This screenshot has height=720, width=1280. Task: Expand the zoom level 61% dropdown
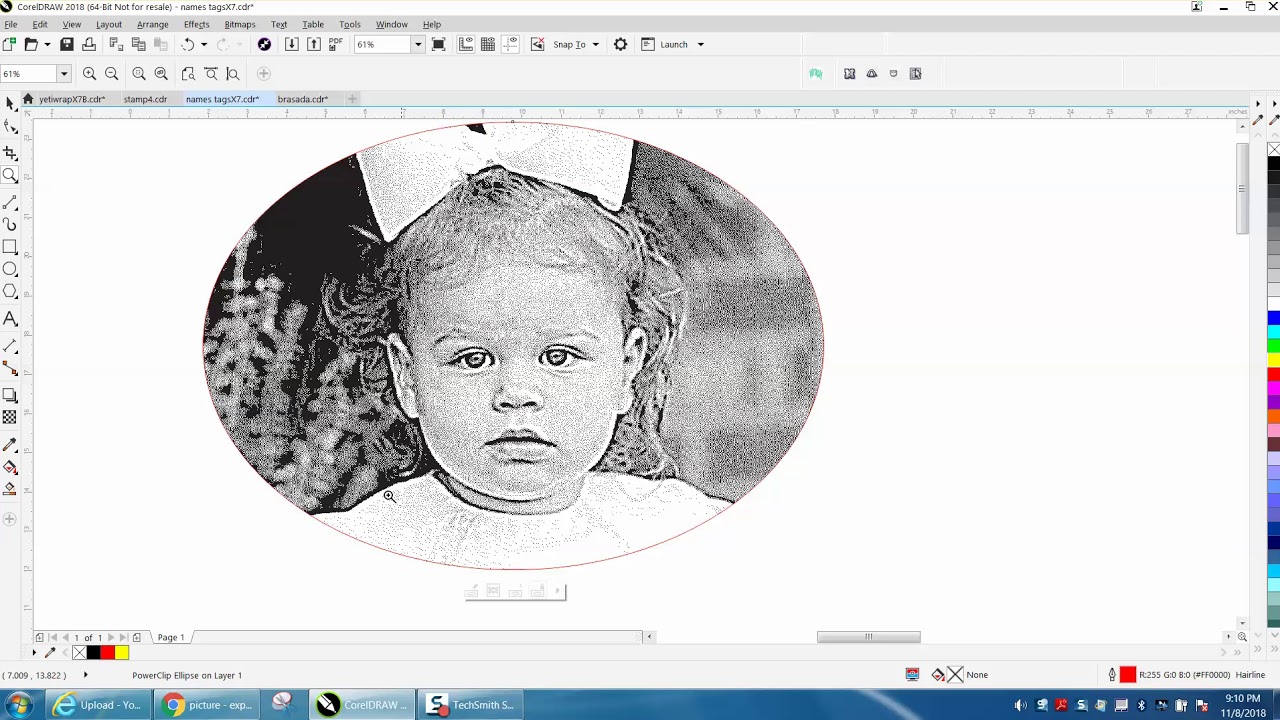tap(418, 44)
